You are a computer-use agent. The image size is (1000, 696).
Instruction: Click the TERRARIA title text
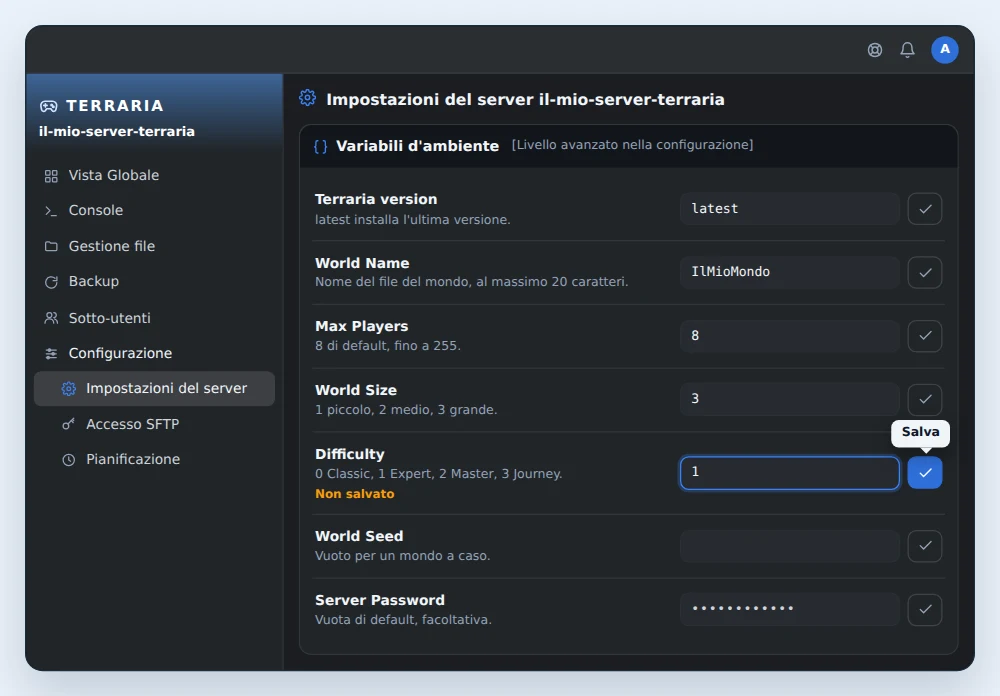115,106
